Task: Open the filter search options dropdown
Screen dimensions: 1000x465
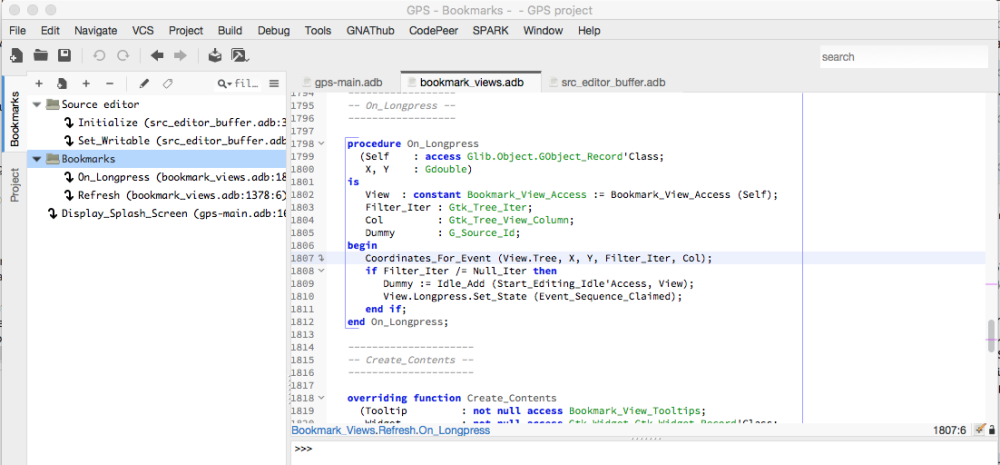Action: (224, 84)
